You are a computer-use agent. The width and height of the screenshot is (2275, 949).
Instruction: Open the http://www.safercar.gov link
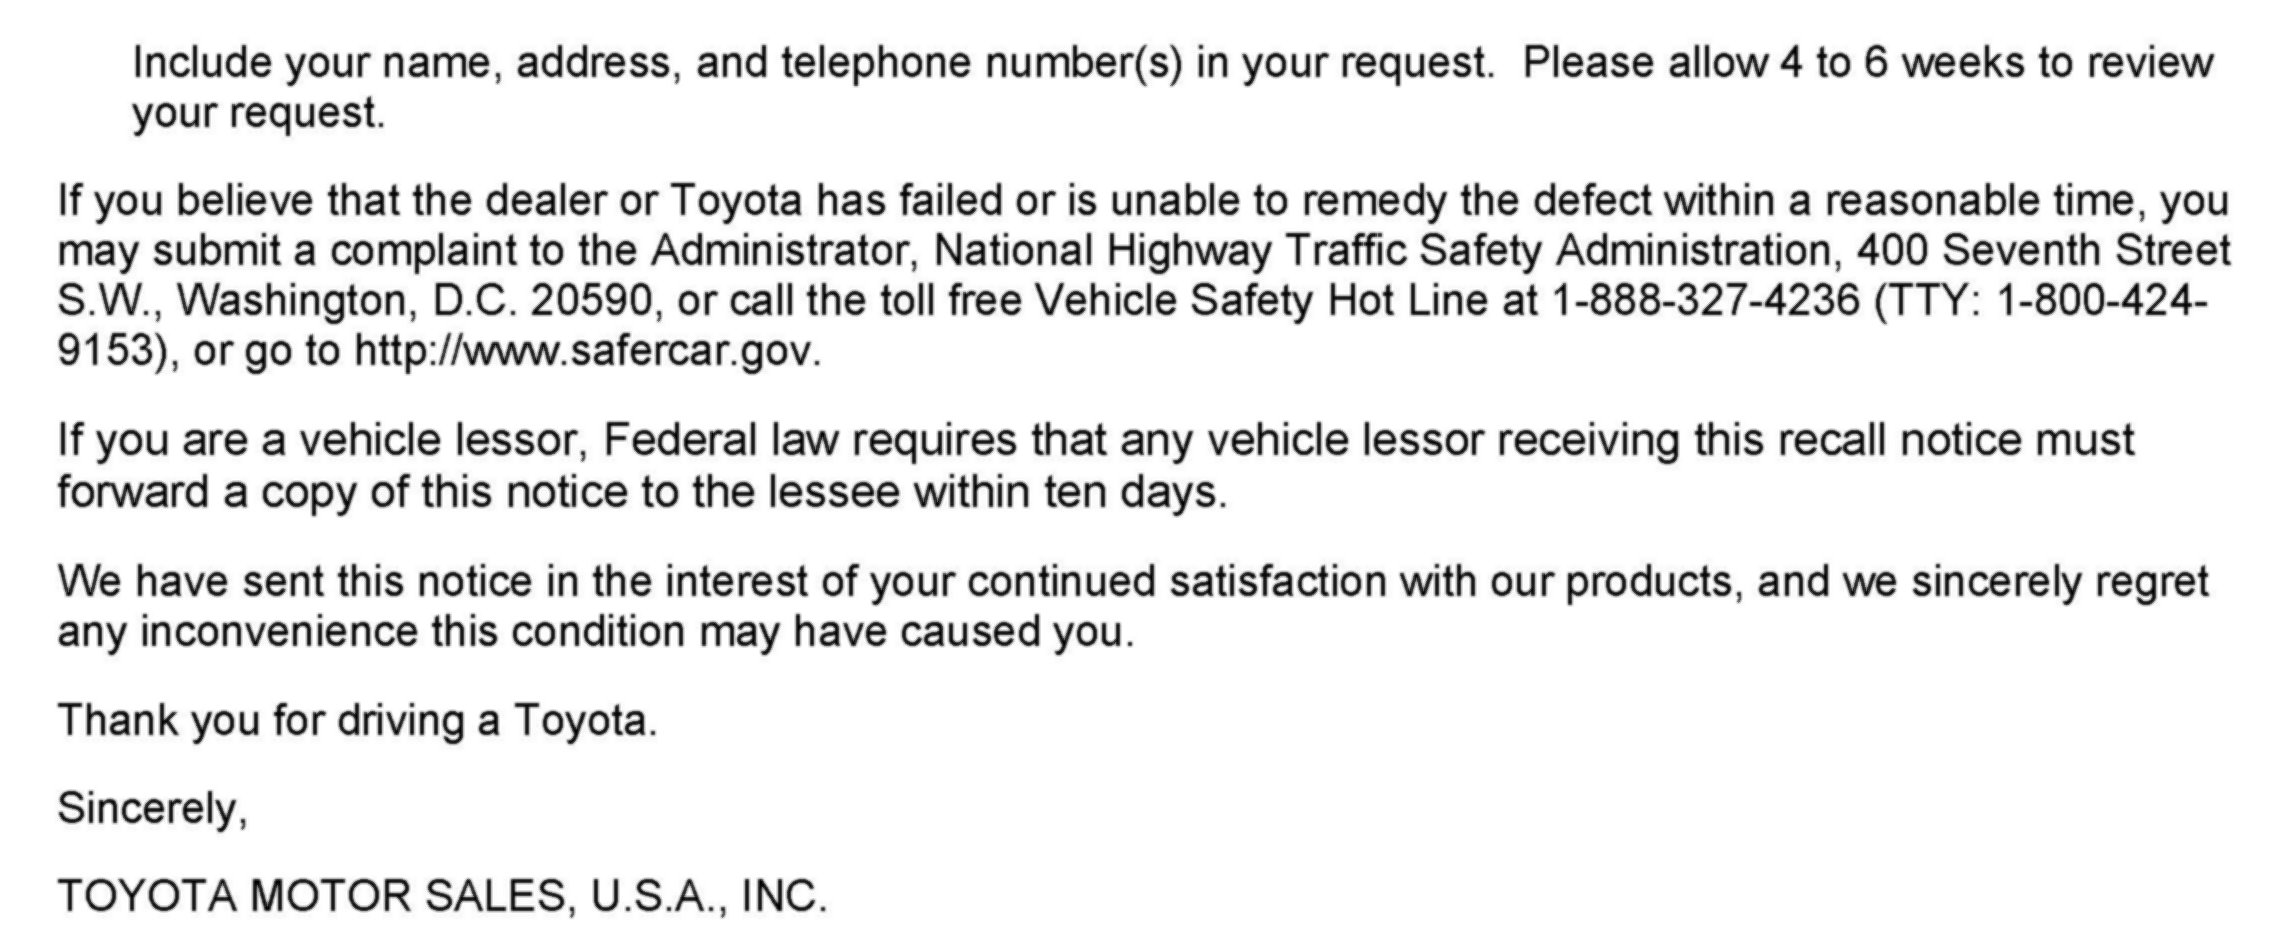(x=587, y=352)
